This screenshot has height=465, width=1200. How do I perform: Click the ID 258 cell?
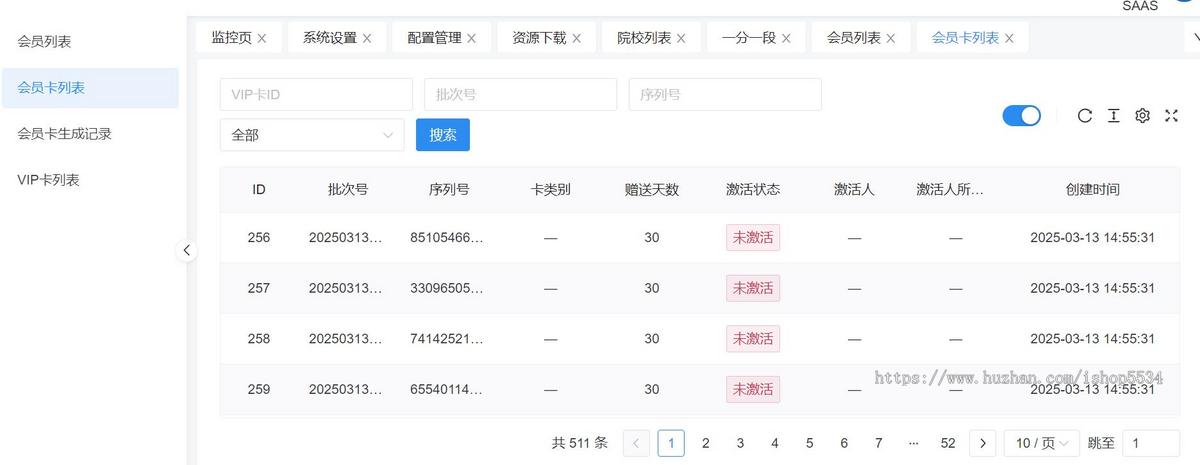[x=259, y=339]
